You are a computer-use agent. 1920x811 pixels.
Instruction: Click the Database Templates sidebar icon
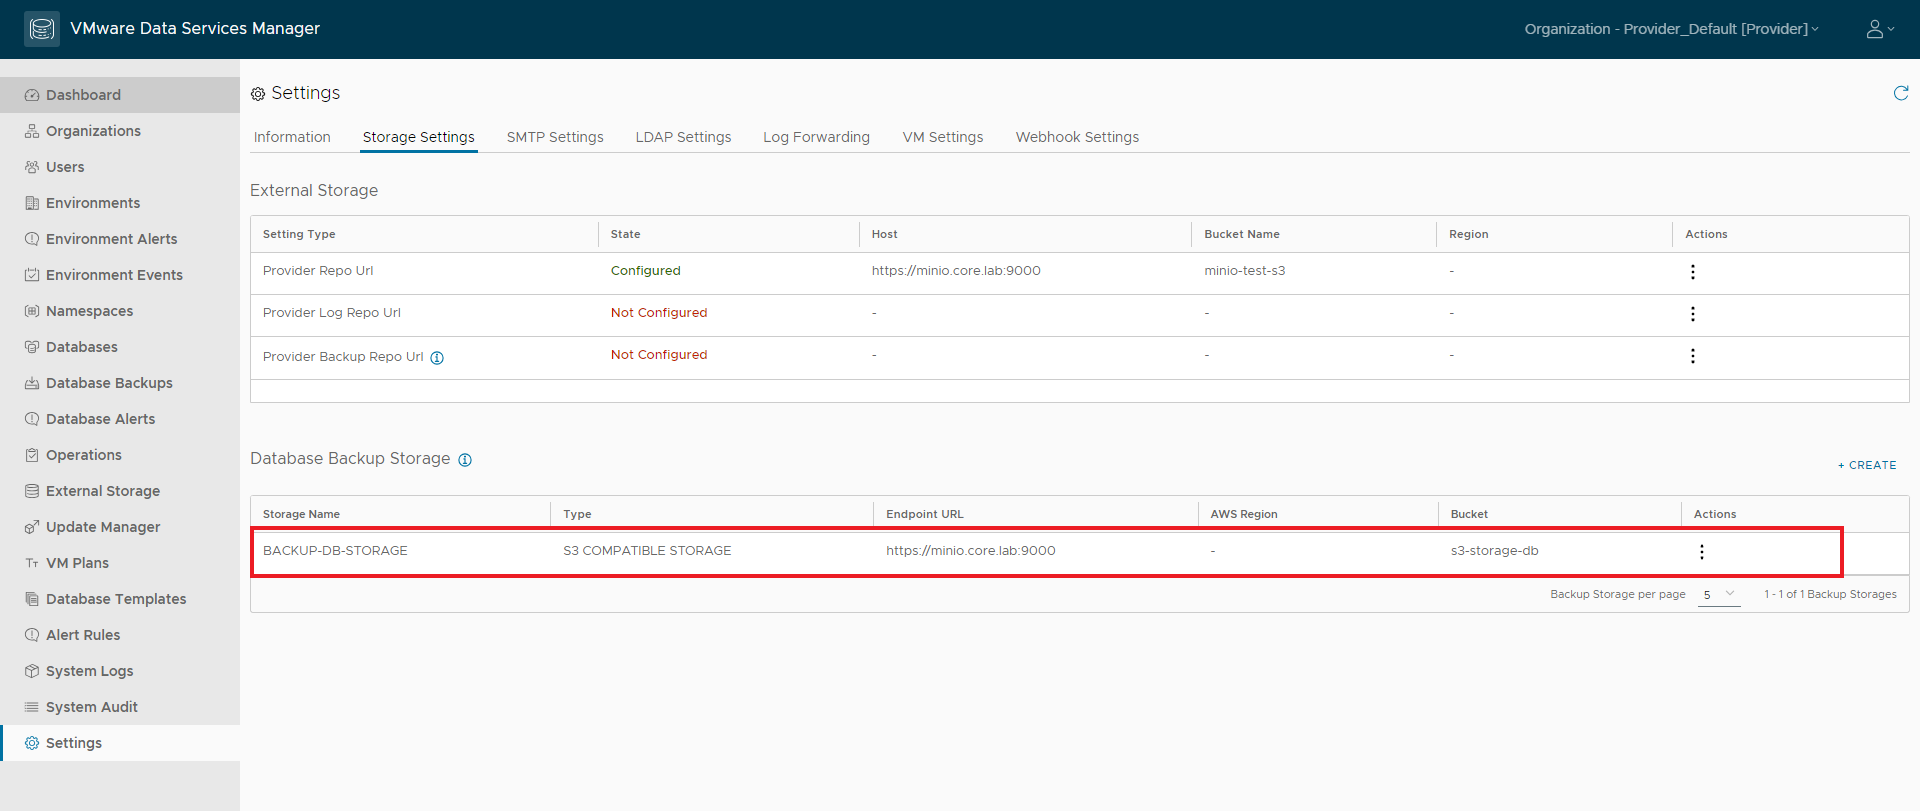[x=32, y=599]
